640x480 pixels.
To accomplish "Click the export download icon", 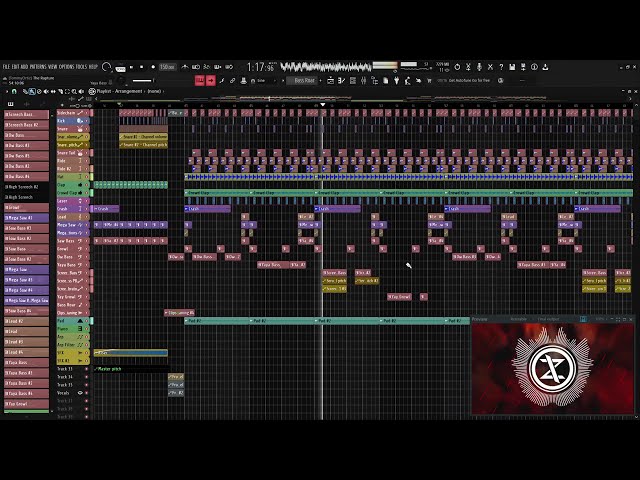I will (545, 67).
